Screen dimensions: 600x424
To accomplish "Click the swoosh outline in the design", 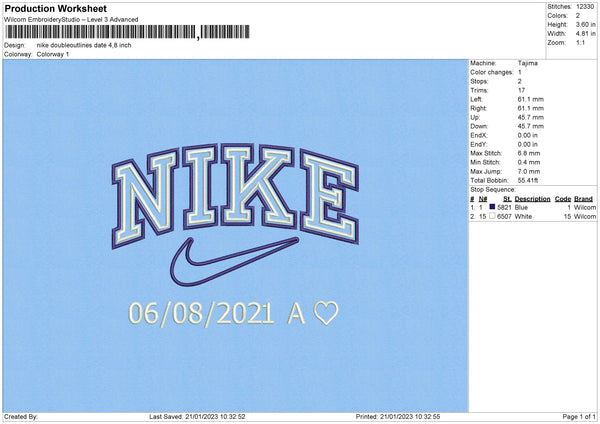I will tap(234, 261).
